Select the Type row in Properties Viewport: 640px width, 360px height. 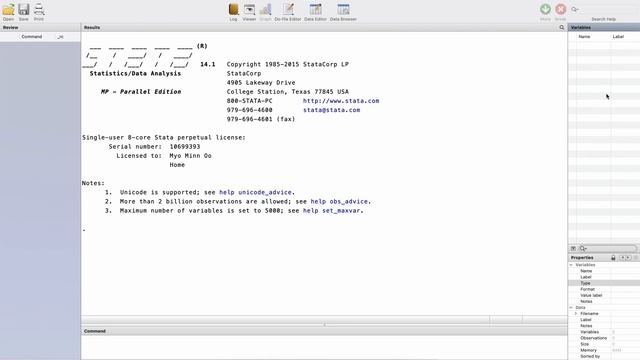pos(604,283)
